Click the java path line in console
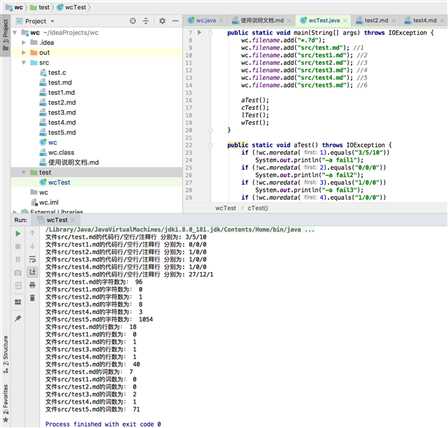 pyautogui.click(x=180, y=230)
